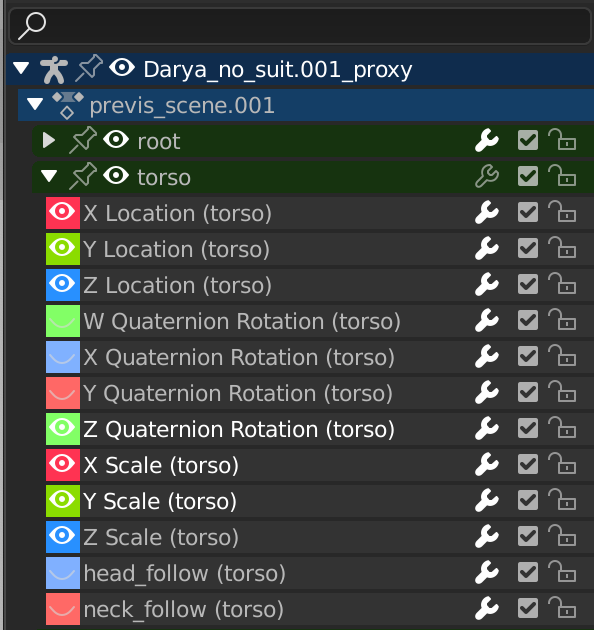Hide the X Scale (torso) curve
The height and width of the screenshot is (630, 594).
[x=63, y=464]
